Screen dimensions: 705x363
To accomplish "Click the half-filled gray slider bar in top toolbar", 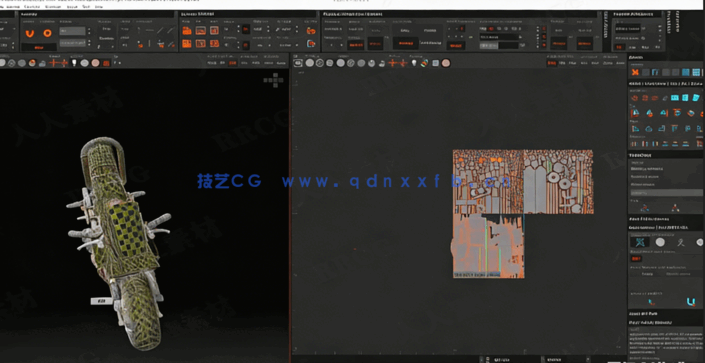I will tap(499, 46).
